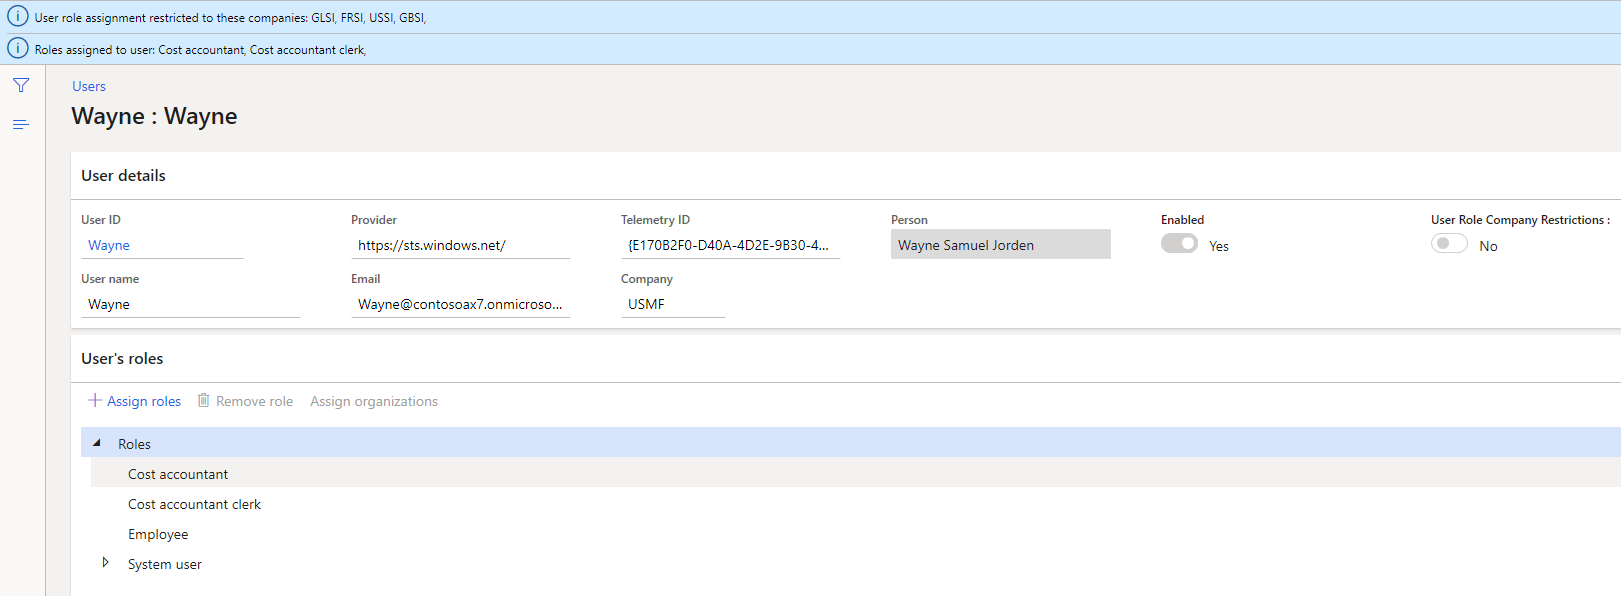Click the Telemetry ID field

coord(731,245)
